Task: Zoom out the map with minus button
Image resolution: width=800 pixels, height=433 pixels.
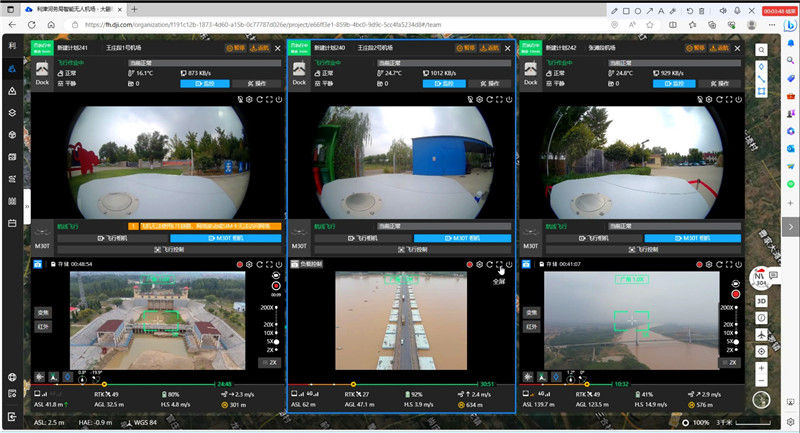Action: pyautogui.click(x=761, y=380)
